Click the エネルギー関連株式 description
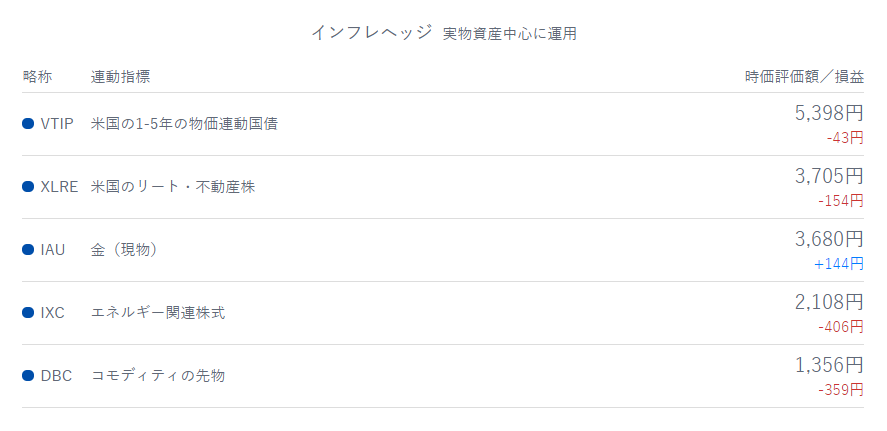 click(158, 313)
